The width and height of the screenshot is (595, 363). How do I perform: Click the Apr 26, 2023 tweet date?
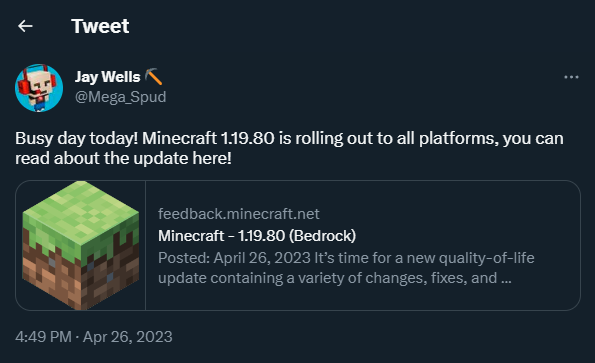coord(128,337)
